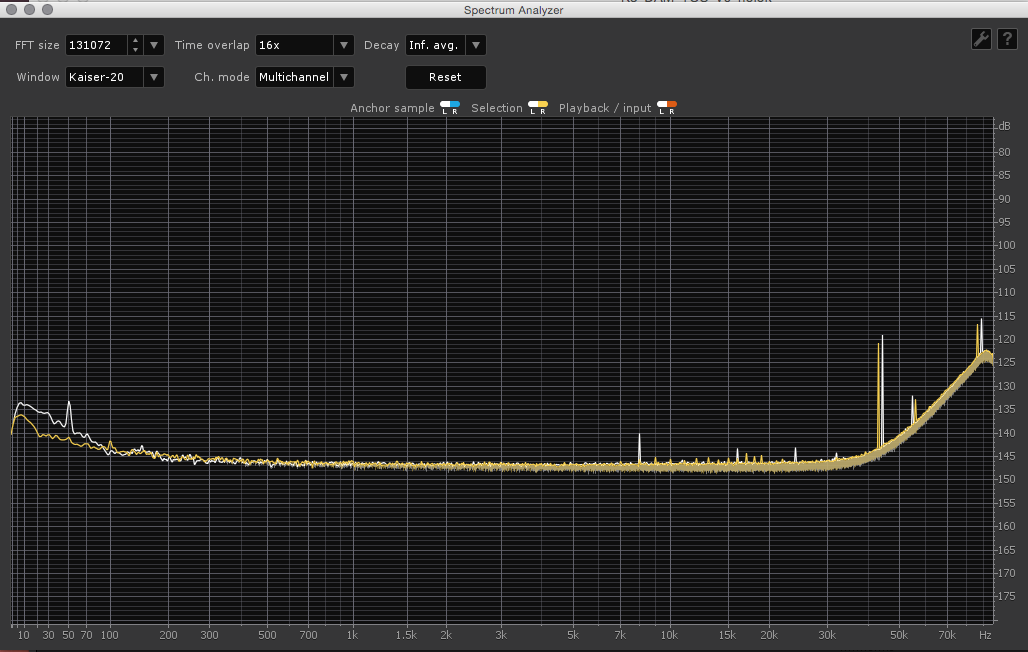Screen dimensions: 1028x652
Task: Click the -145 dB axis label
Action: point(1006,456)
